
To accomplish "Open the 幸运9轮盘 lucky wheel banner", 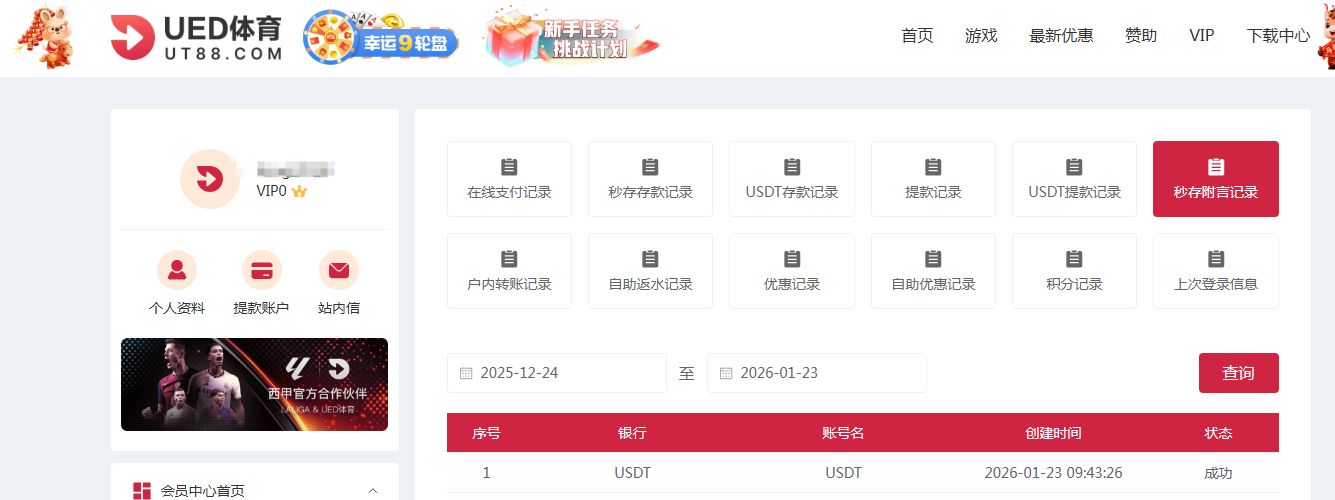I will (x=380, y=38).
